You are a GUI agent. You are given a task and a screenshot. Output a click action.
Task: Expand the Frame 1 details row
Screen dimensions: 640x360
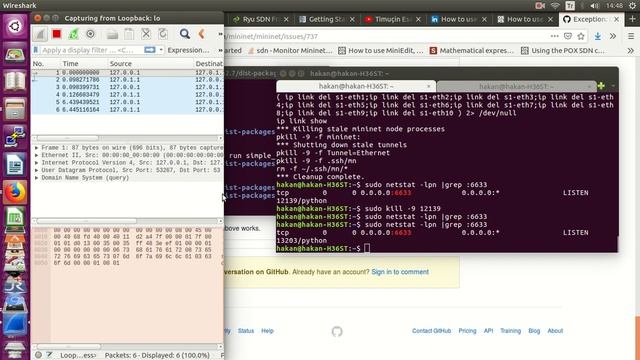(x=36, y=148)
